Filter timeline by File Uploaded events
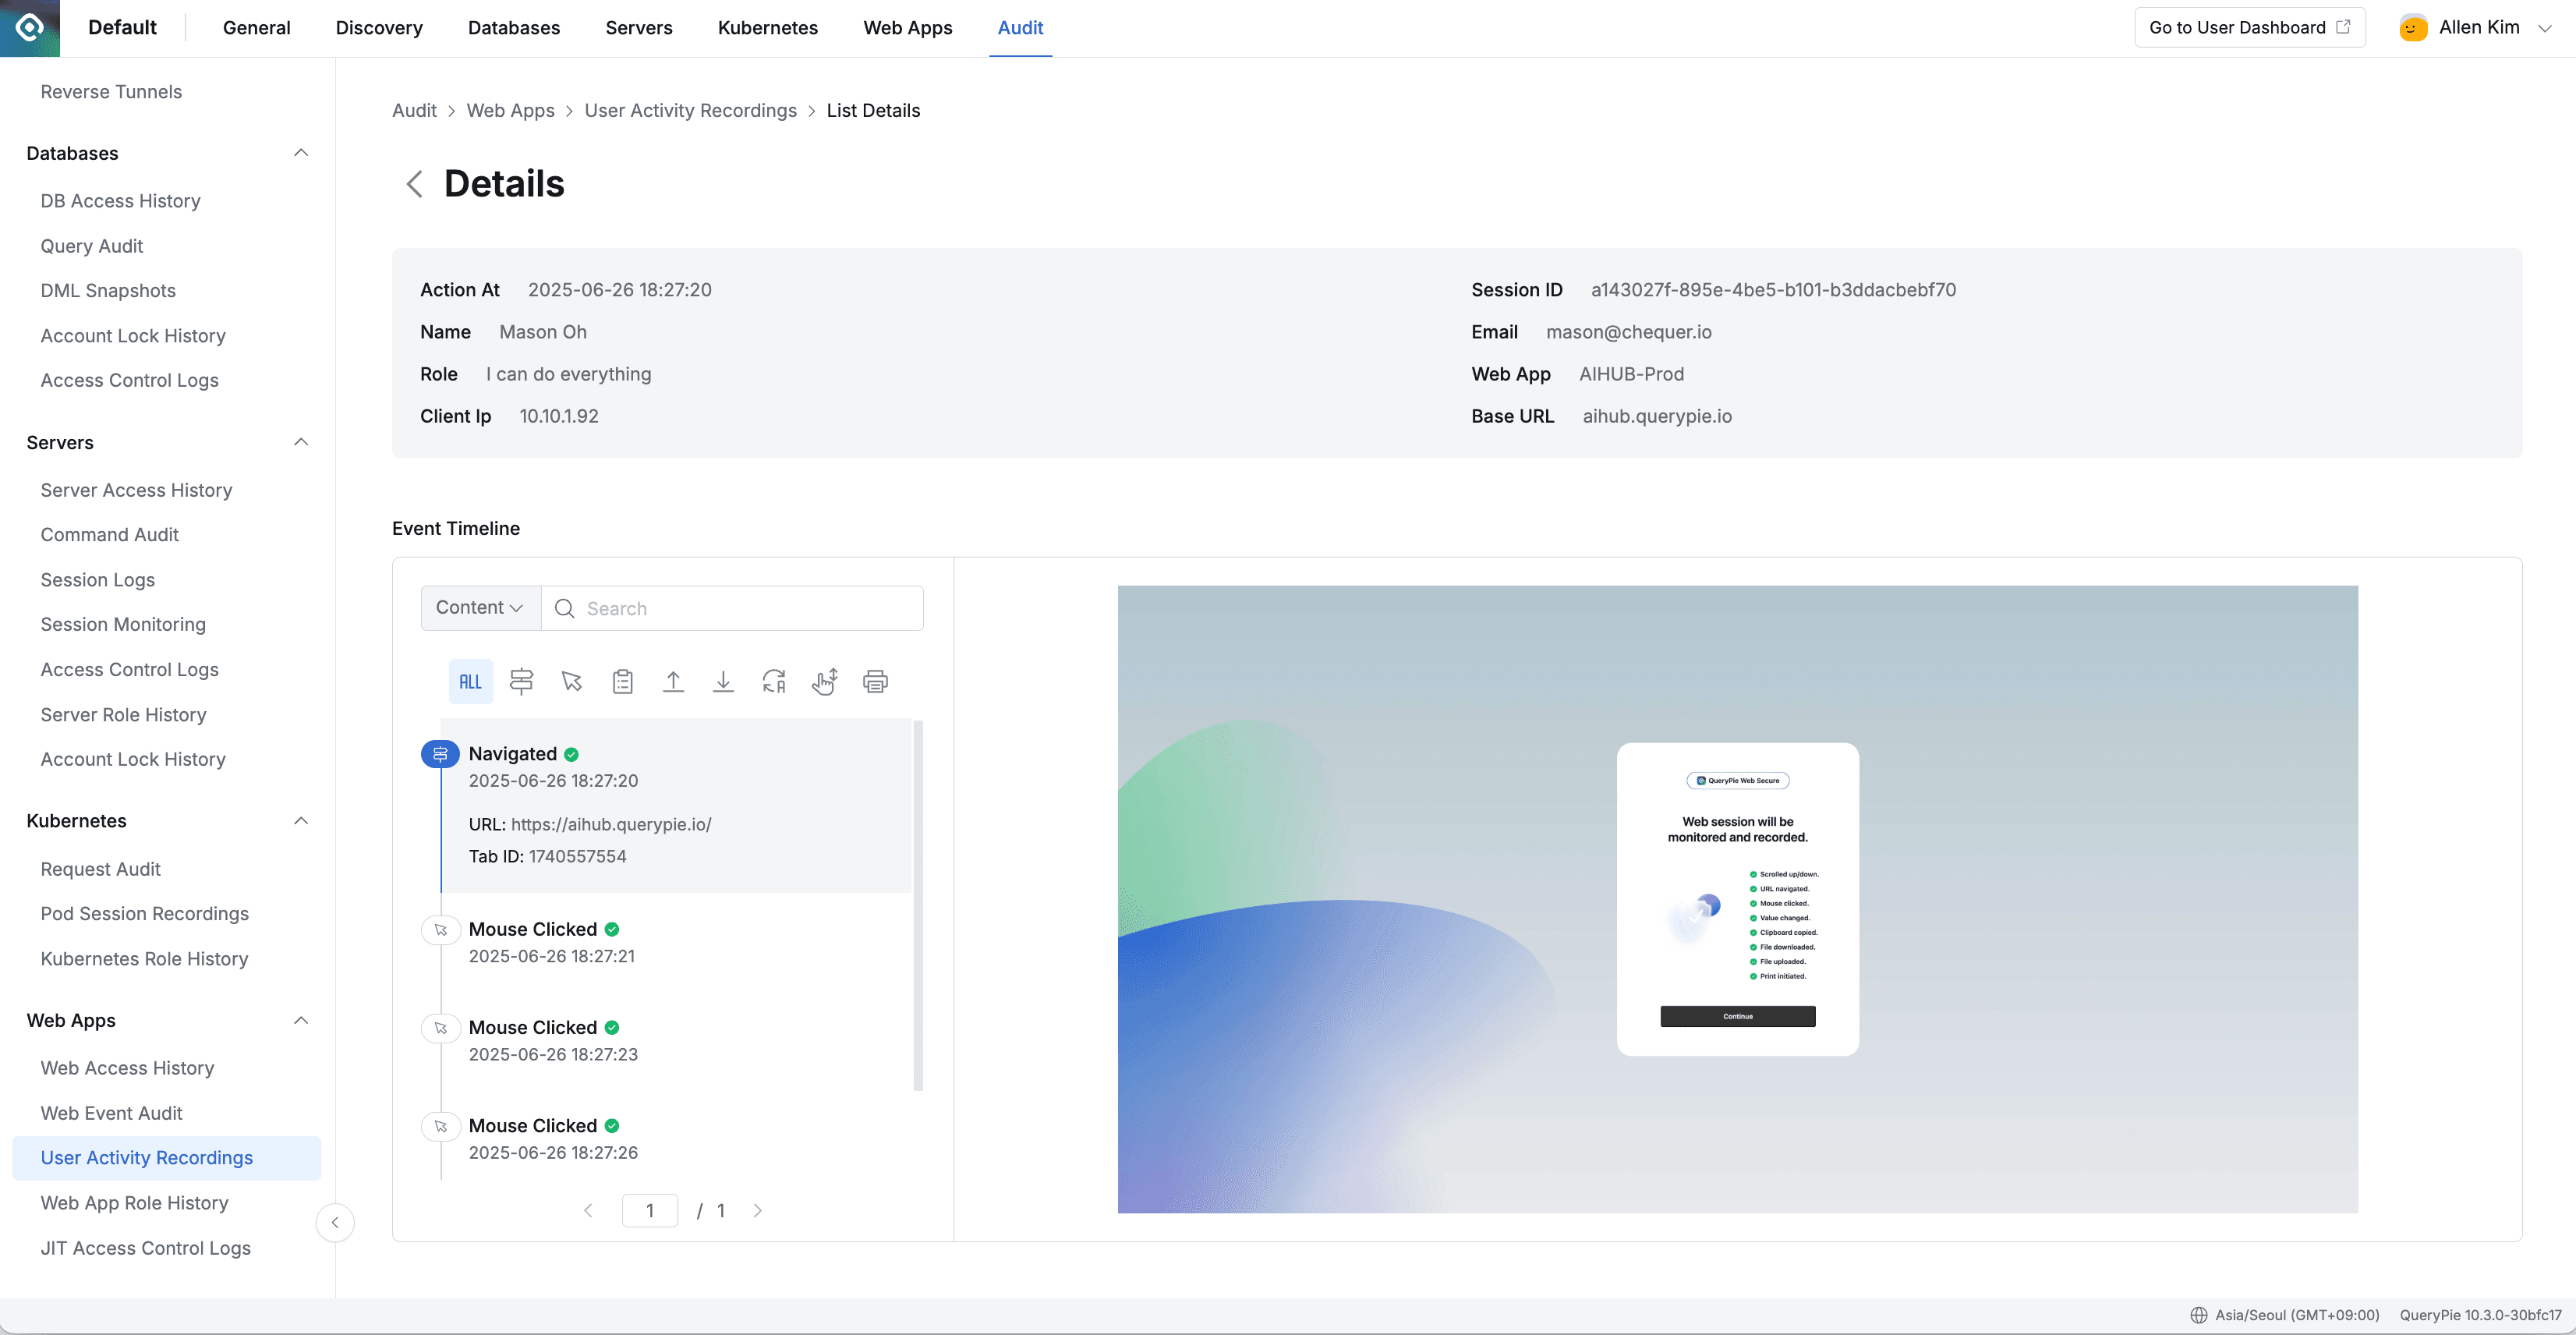This screenshot has height=1335, width=2576. pos(673,681)
